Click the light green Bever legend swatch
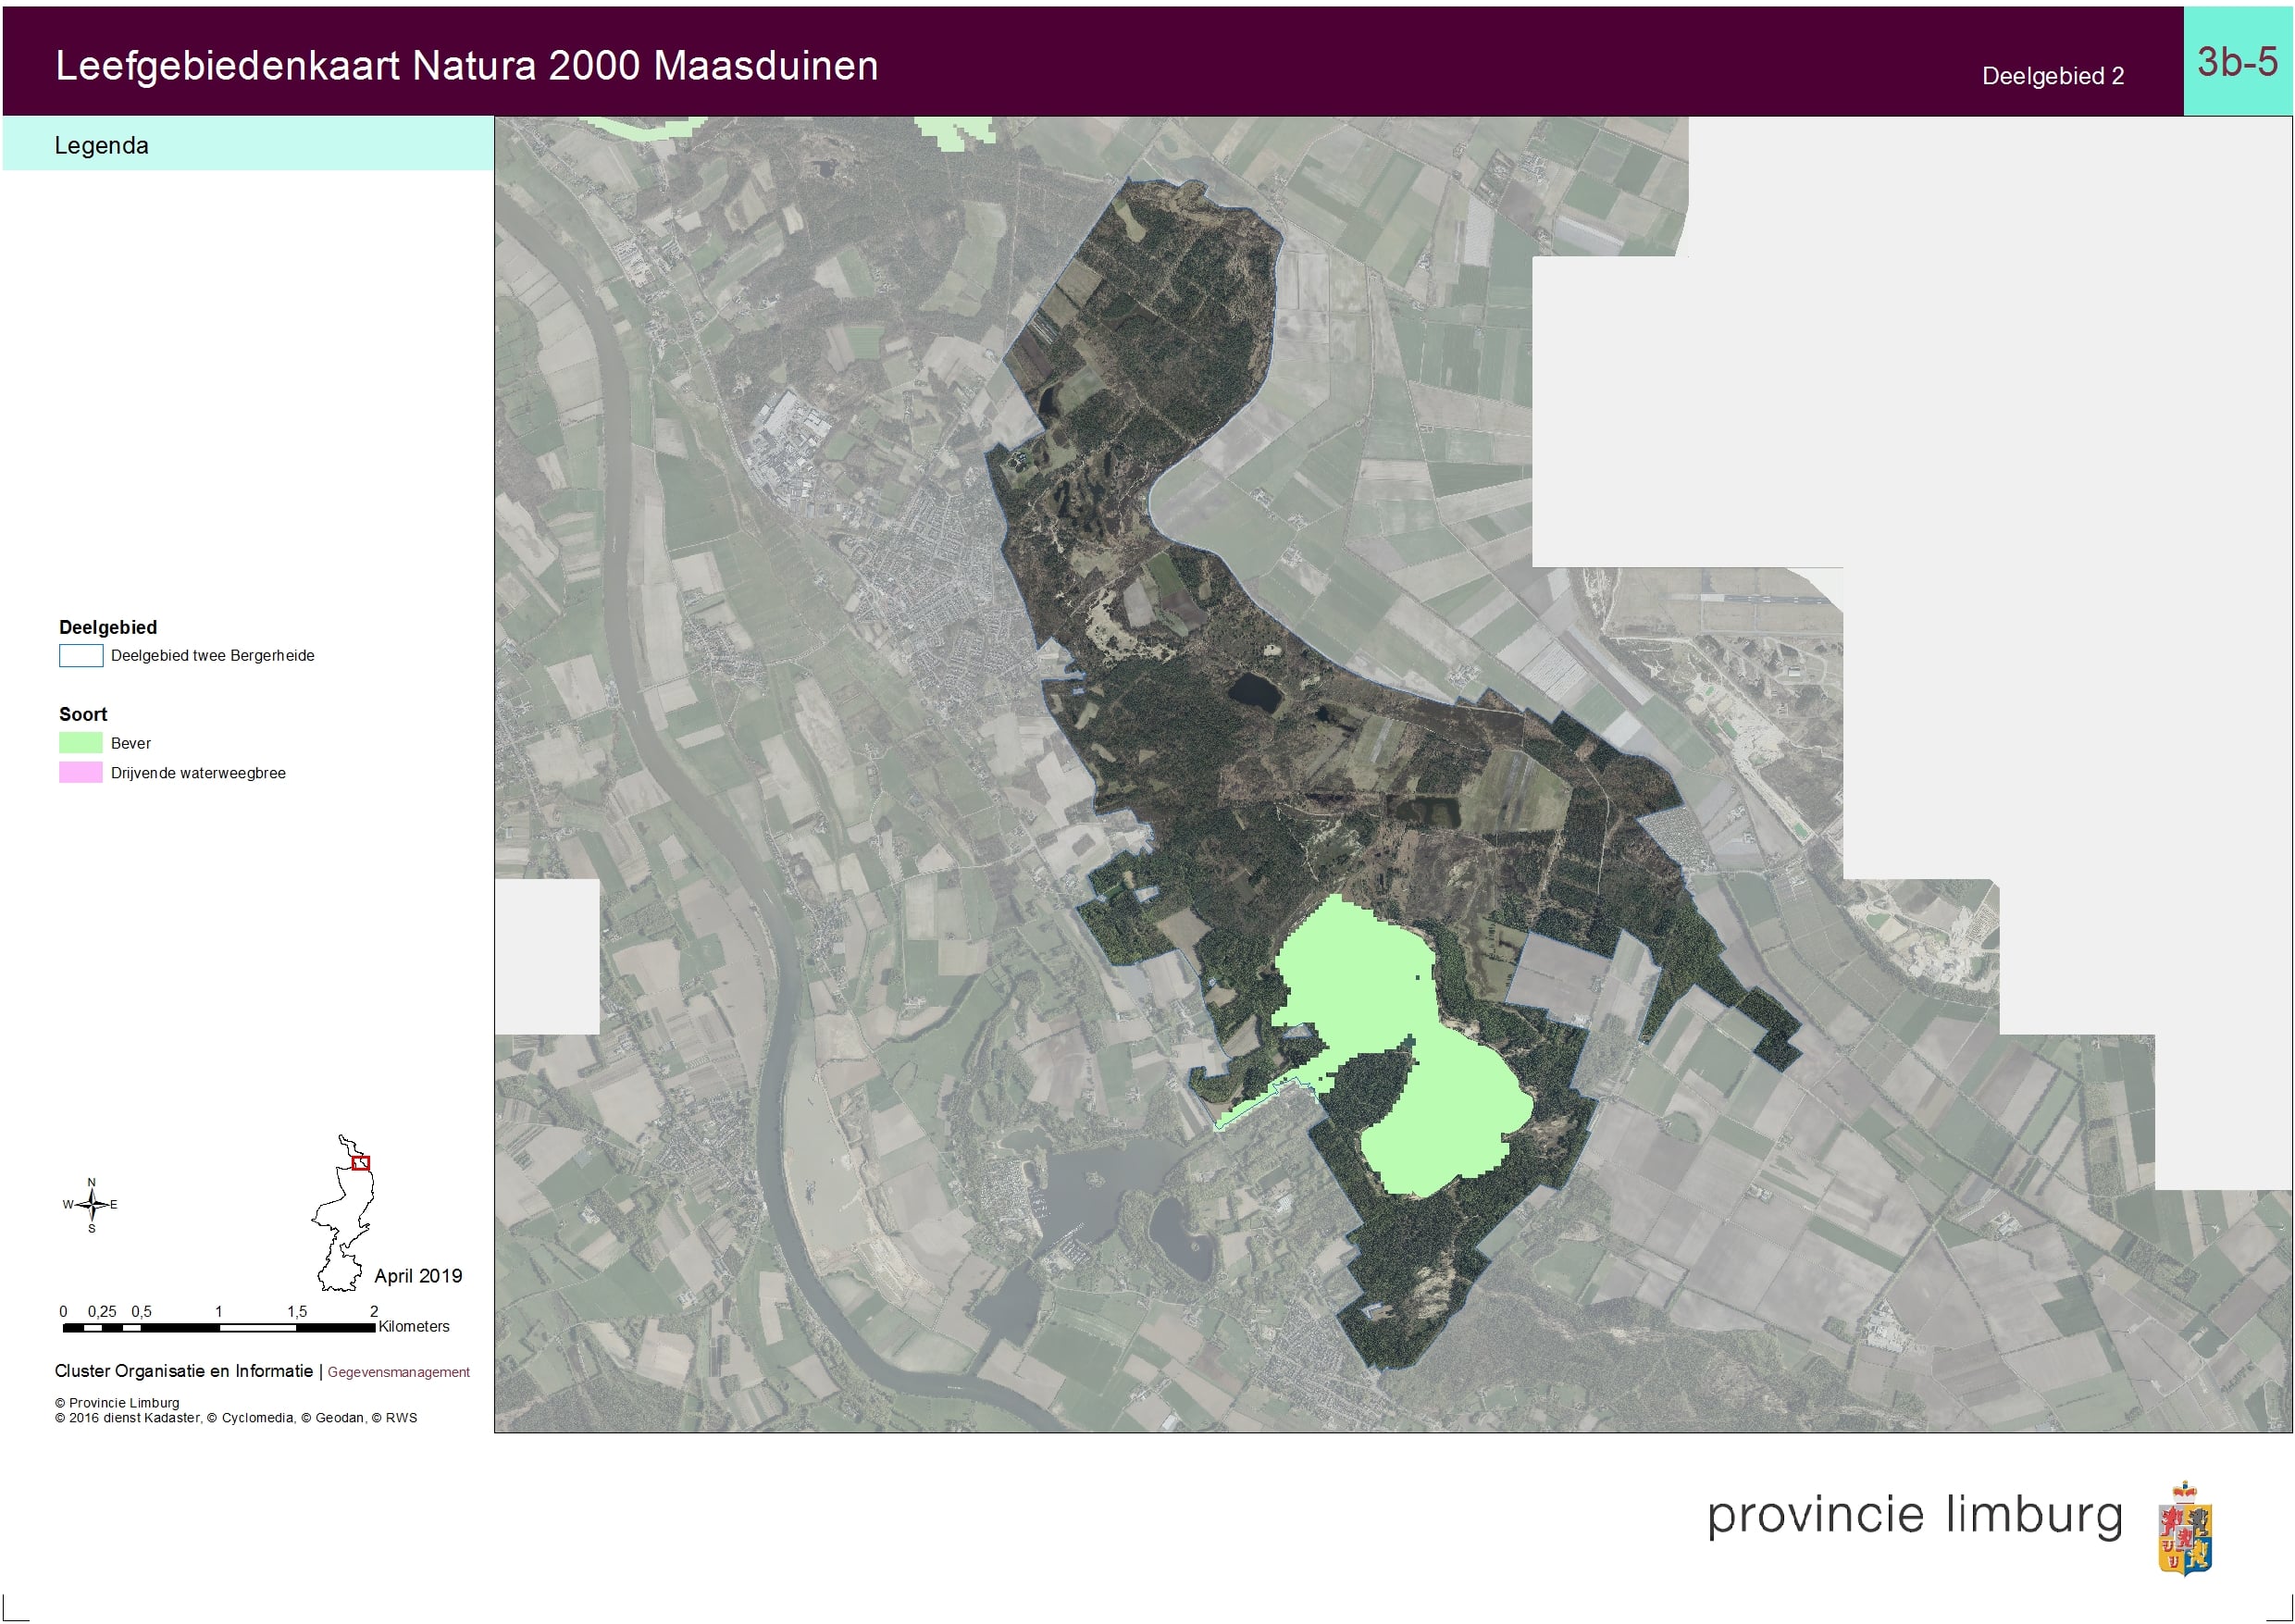This screenshot has height=1624, width=2295. point(80,743)
